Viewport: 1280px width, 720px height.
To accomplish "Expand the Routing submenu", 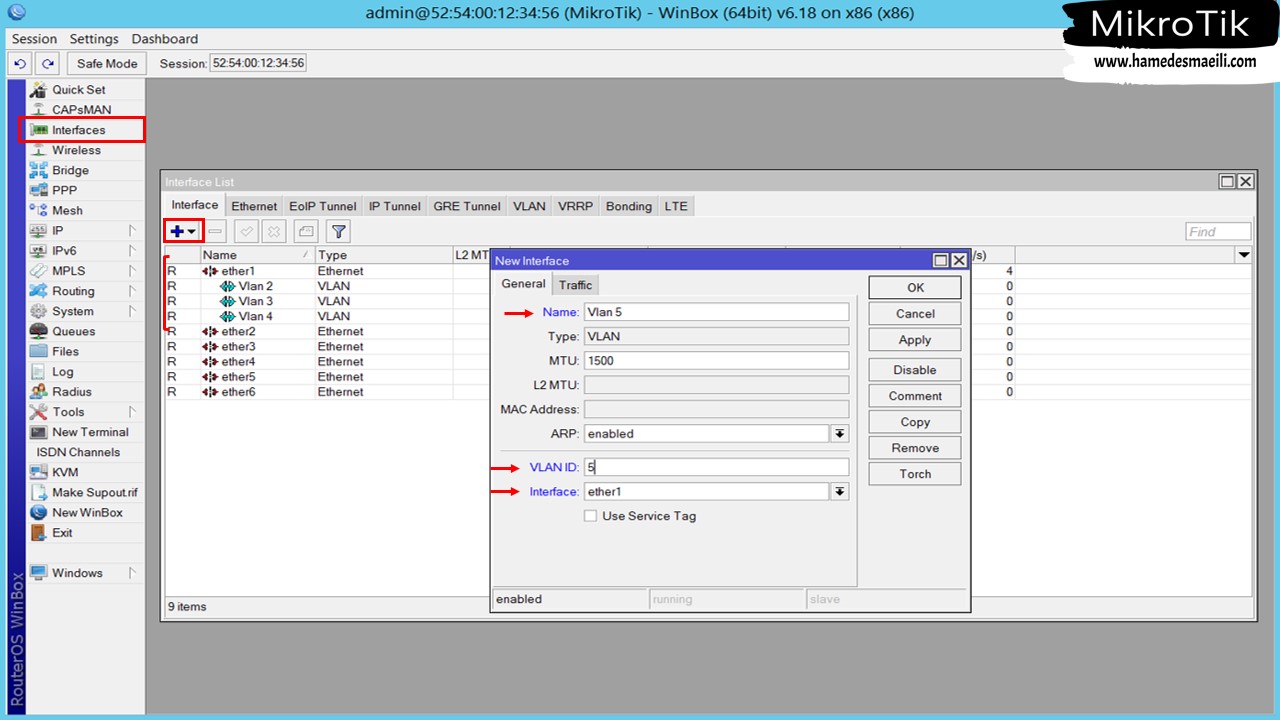I will point(132,291).
